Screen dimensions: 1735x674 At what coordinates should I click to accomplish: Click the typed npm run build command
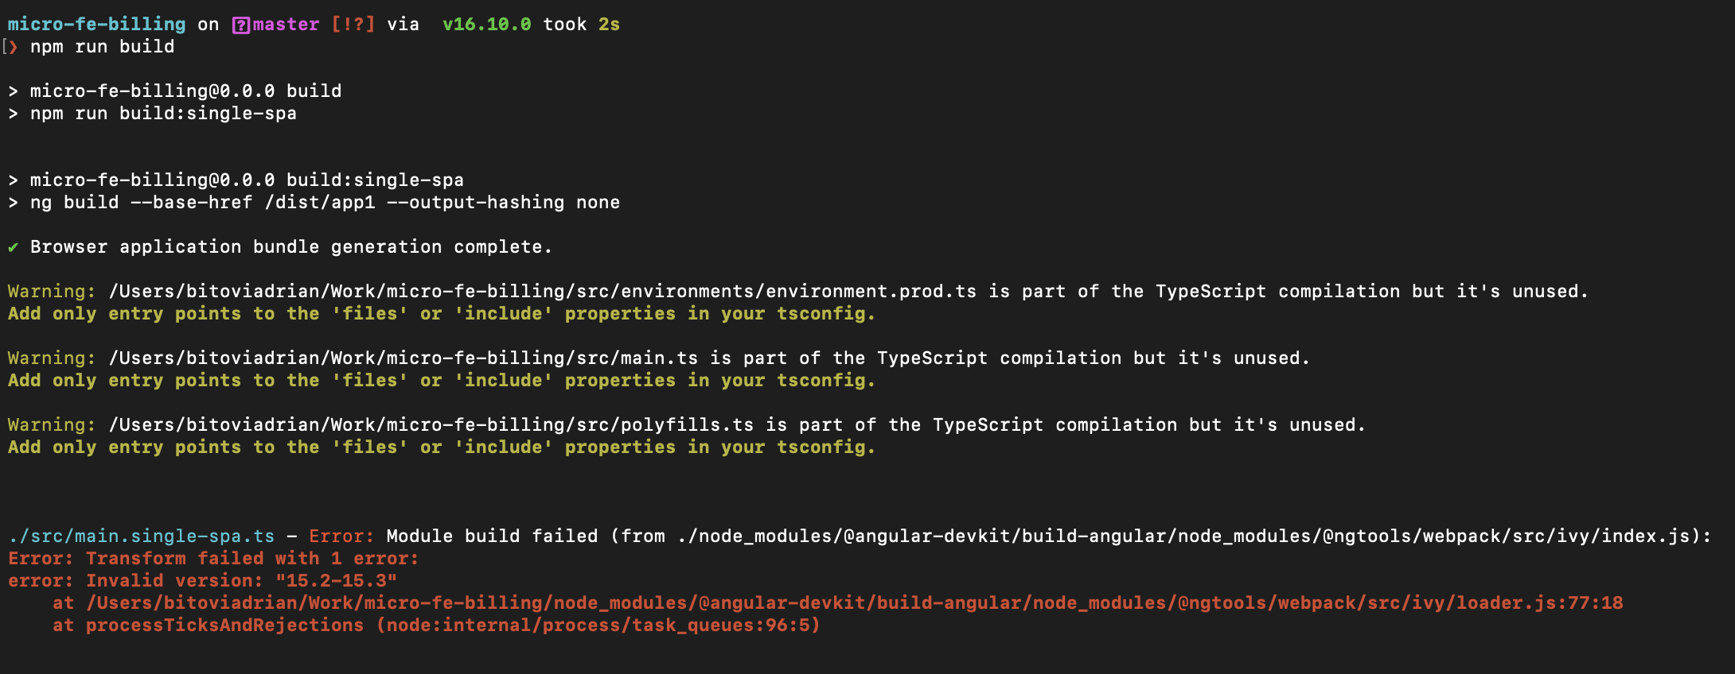coord(102,47)
